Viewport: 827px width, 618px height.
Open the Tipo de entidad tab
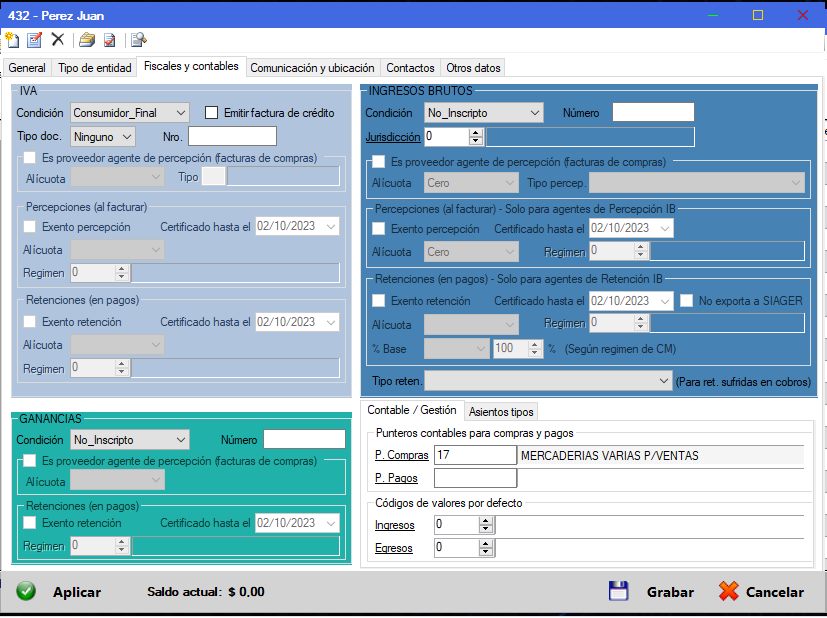tap(95, 68)
